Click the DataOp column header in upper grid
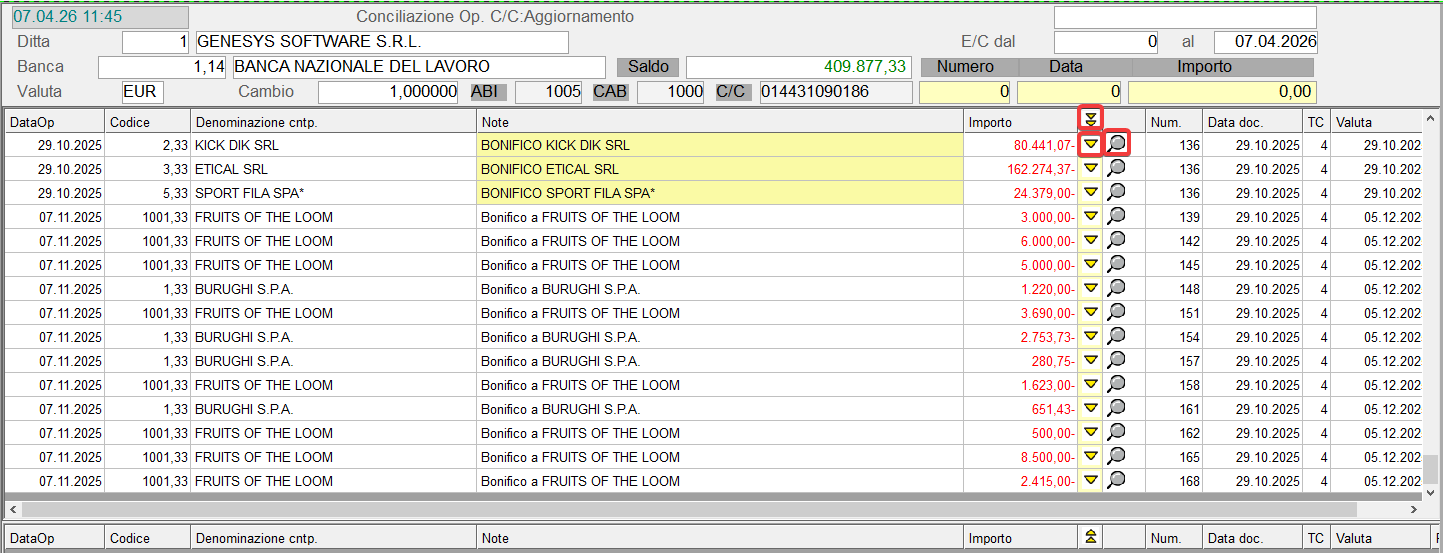 pyautogui.click(x=54, y=122)
